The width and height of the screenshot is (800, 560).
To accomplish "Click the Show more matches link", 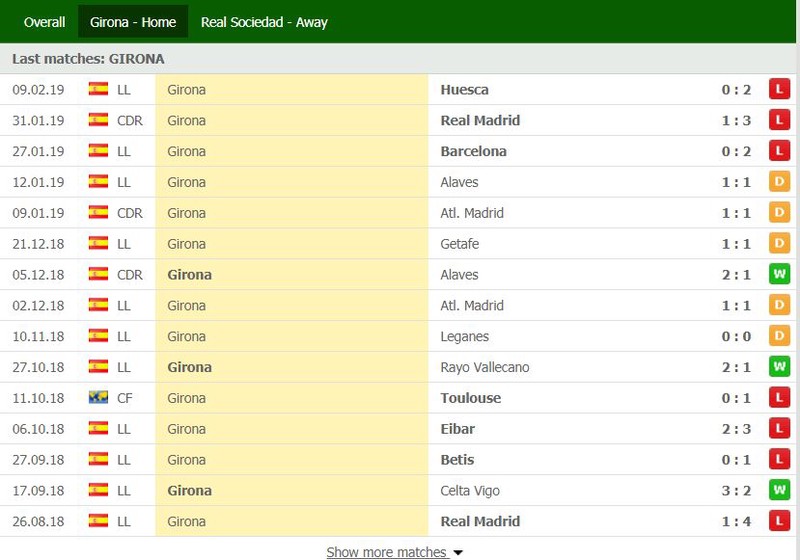I will pos(388,552).
